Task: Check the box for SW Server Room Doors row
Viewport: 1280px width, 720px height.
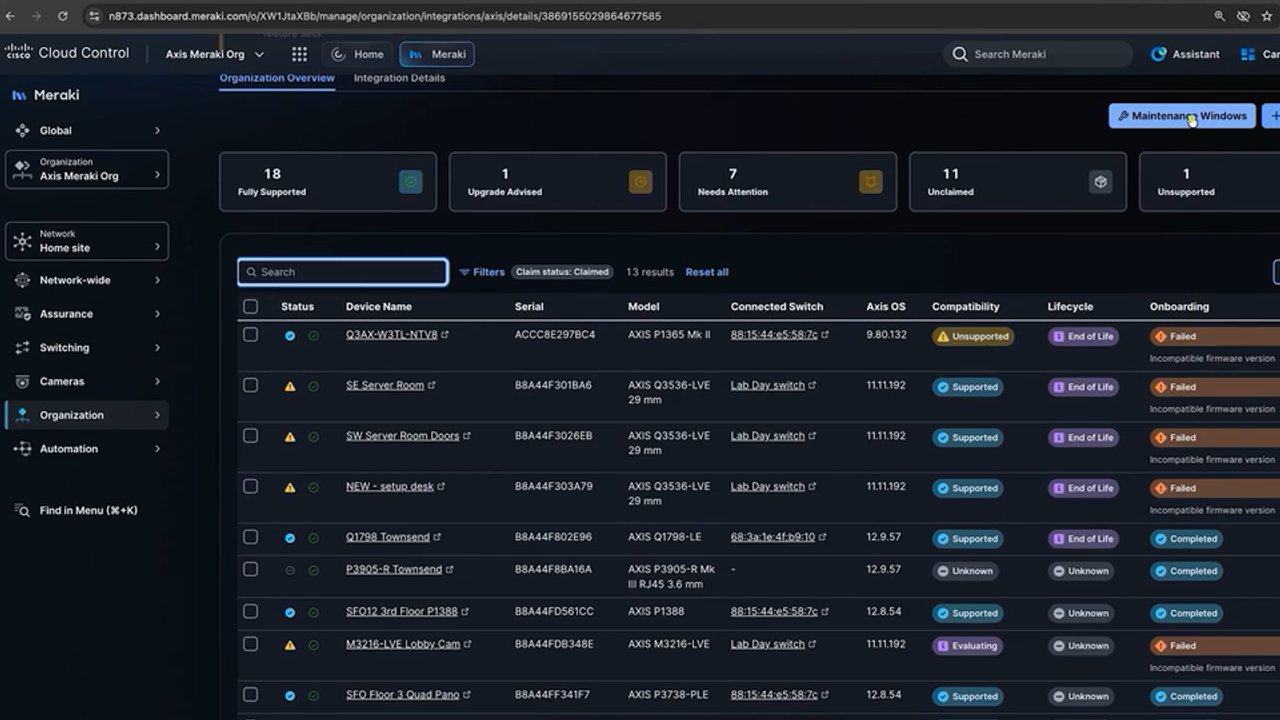Action: 250,436
